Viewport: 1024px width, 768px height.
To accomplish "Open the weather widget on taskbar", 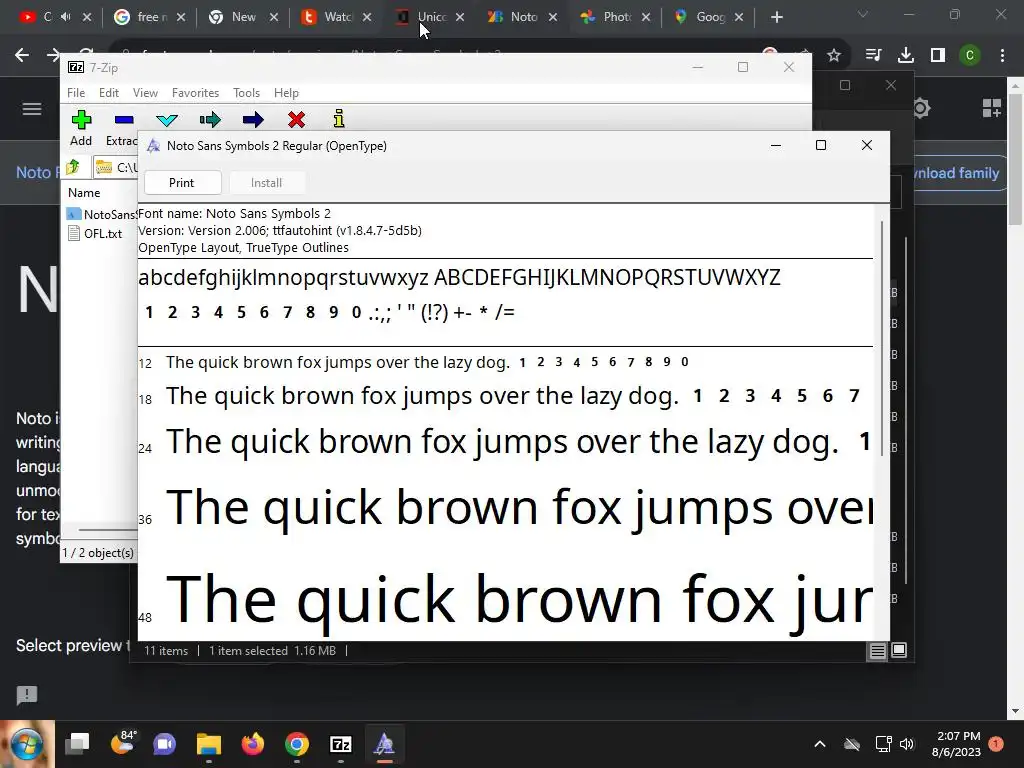I will coord(122,743).
